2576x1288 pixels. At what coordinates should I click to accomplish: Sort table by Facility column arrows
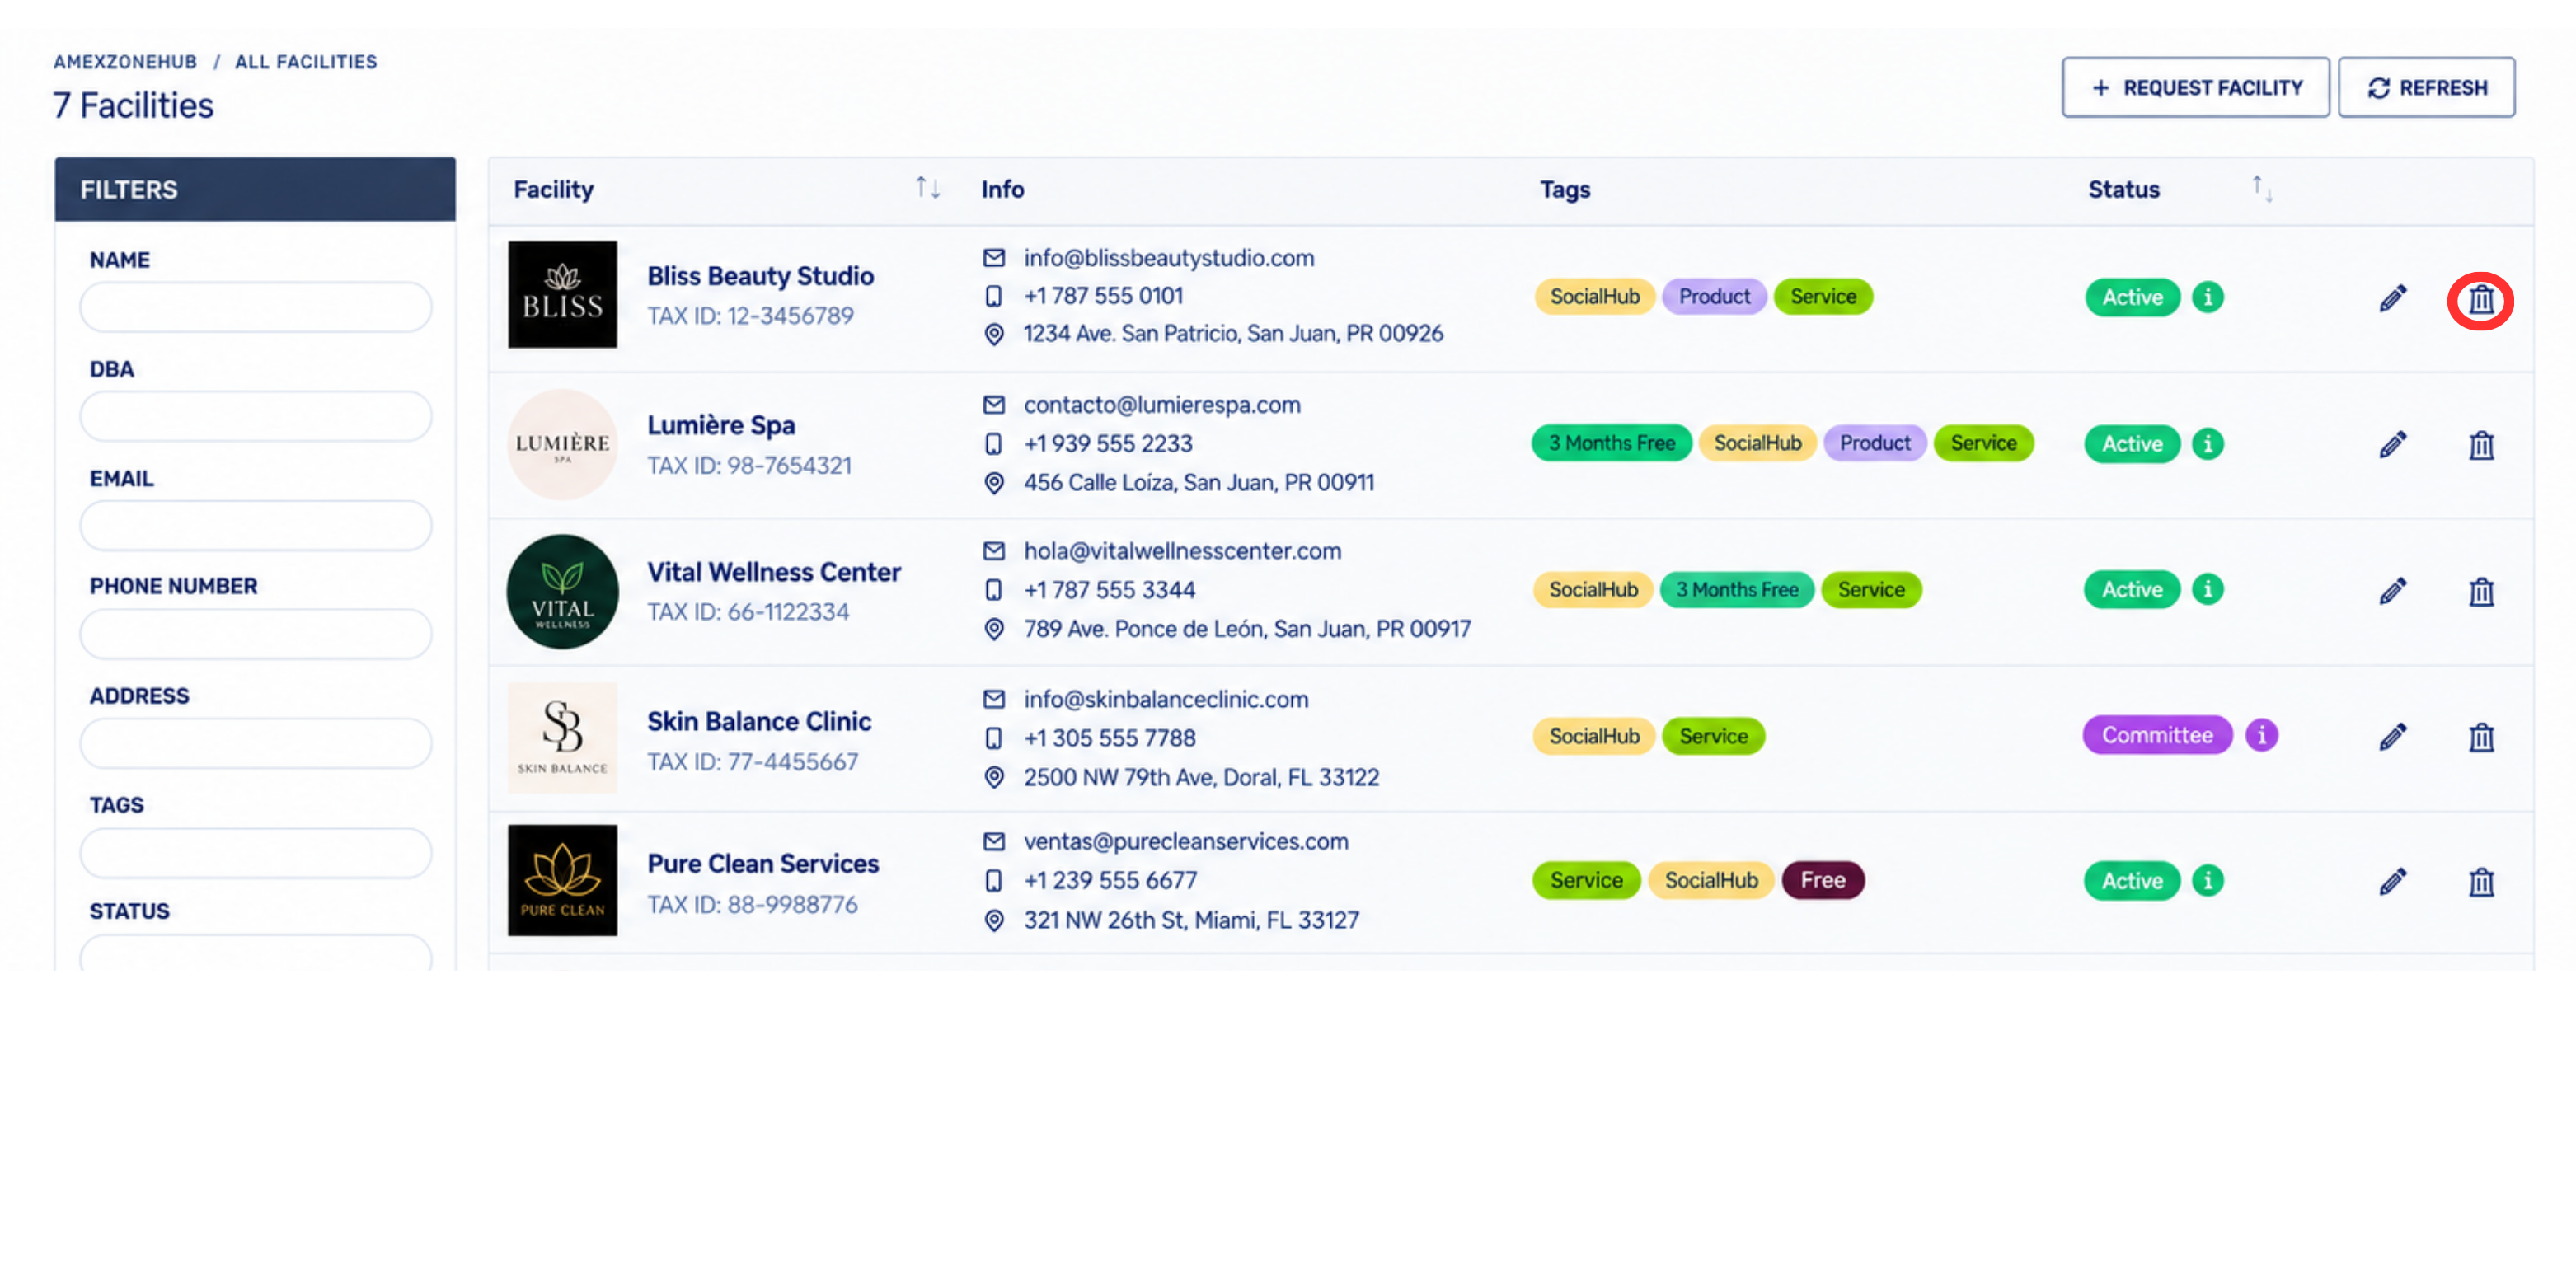click(x=927, y=188)
